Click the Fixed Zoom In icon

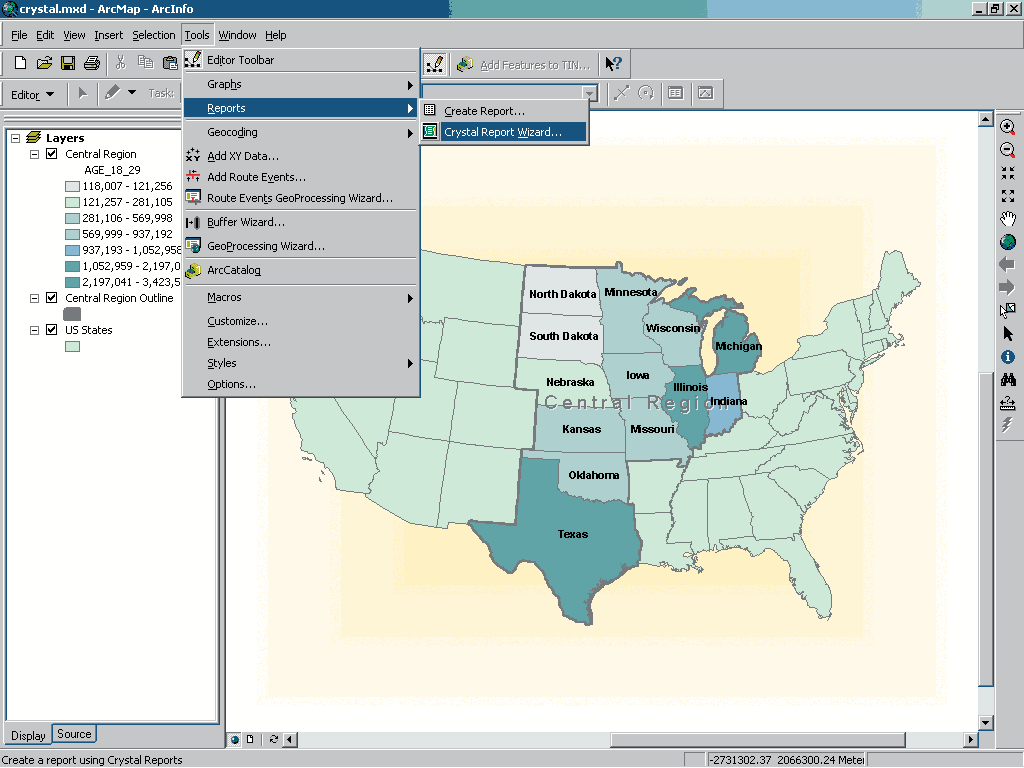[x=1008, y=172]
